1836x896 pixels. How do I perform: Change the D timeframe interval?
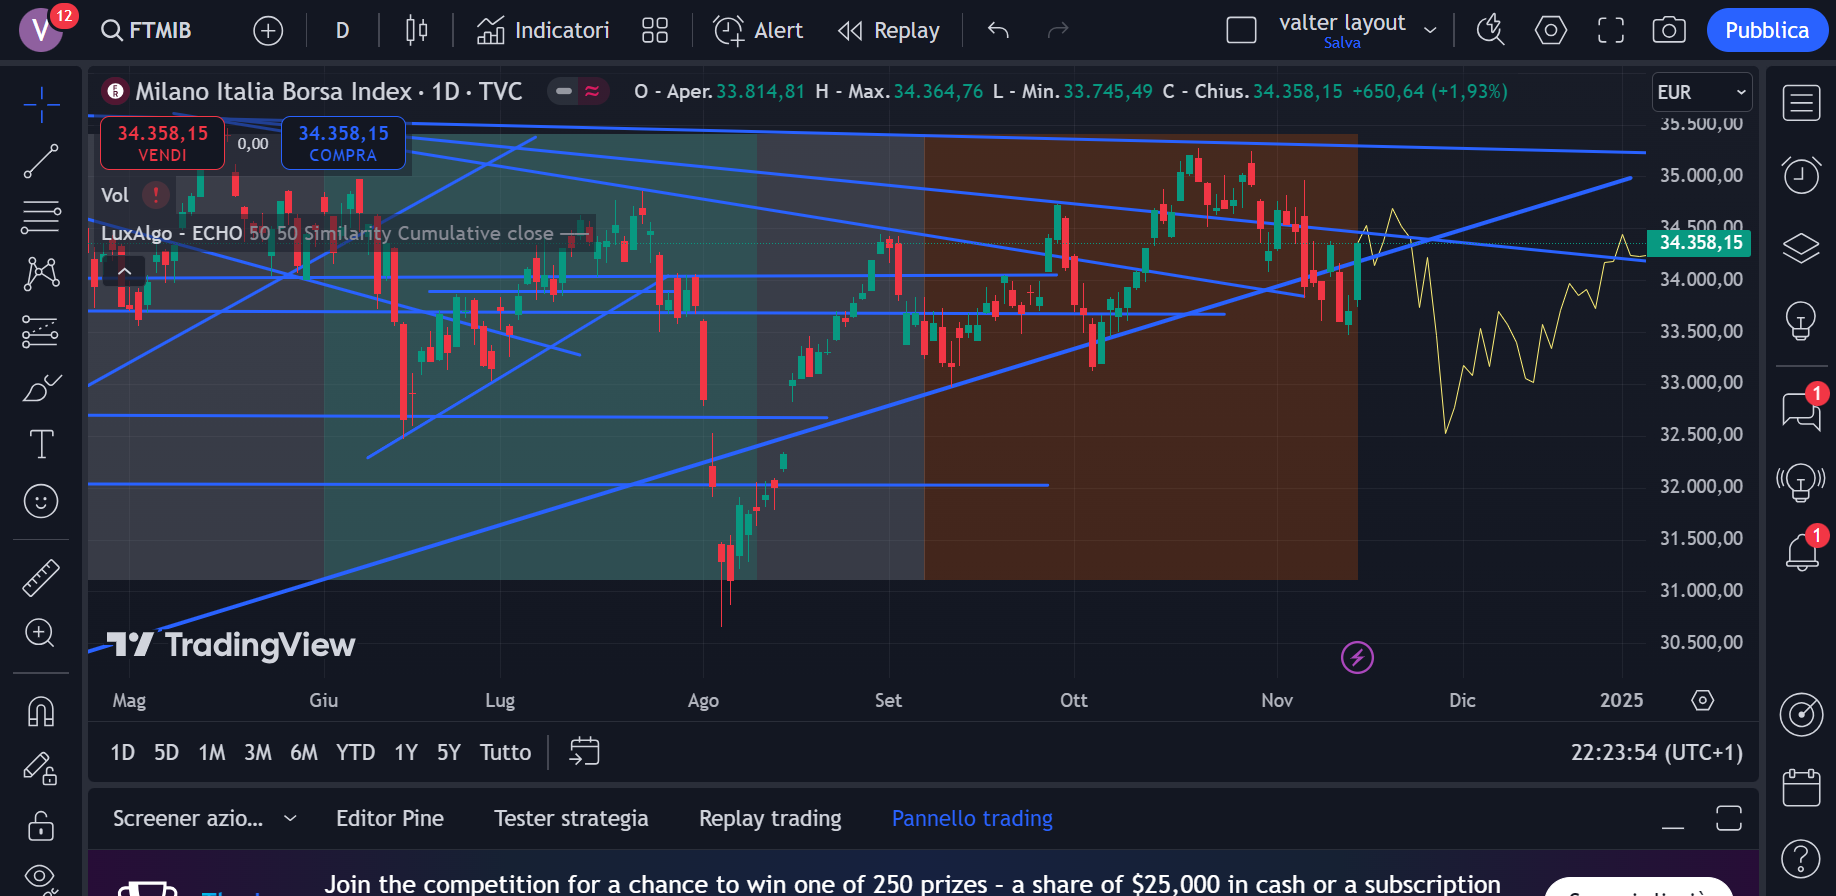tap(342, 31)
